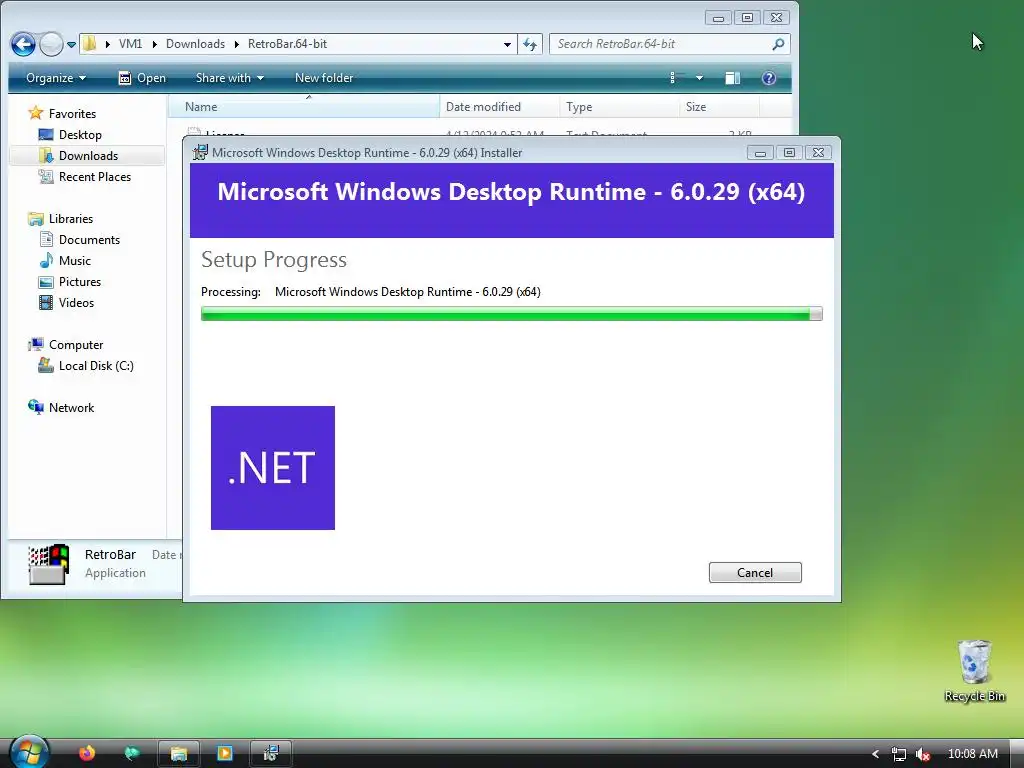Sort by Name column header
Viewport: 1024px width, 768px height.
point(304,106)
